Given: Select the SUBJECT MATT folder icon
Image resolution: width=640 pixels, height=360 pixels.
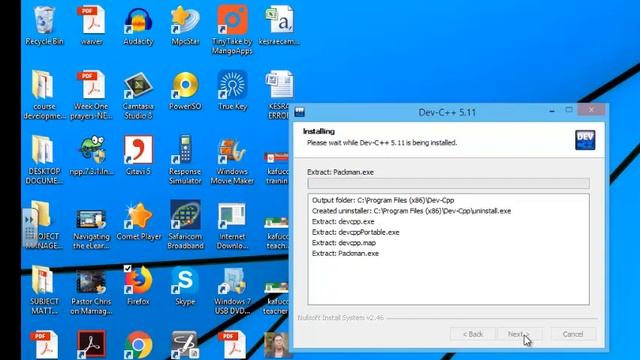Looking at the screenshot, I should (44, 291).
